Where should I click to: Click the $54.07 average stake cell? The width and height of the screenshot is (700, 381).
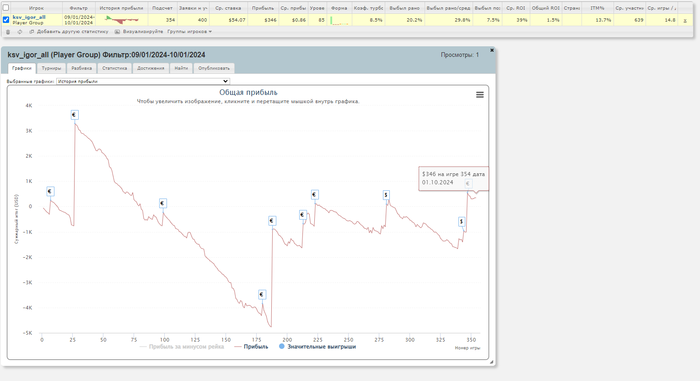[x=228, y=20]
